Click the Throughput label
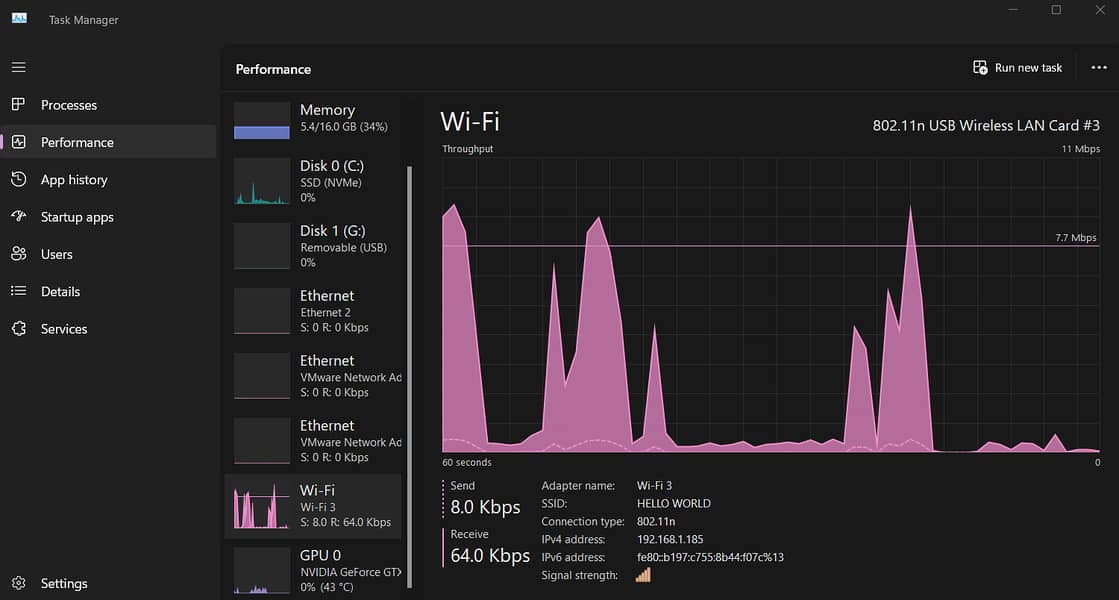 [467, 148]
